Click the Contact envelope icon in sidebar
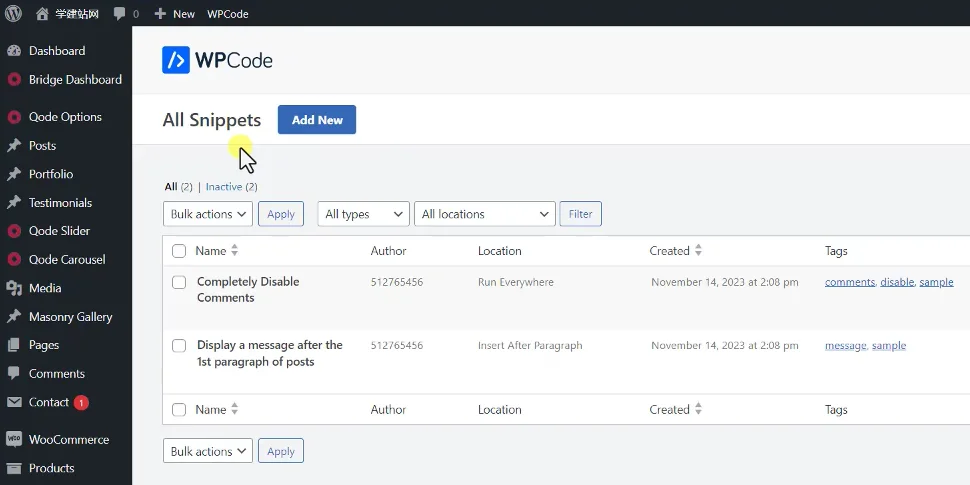The width and height of the screenshot is (970, 485). click(x=14, y=402)
